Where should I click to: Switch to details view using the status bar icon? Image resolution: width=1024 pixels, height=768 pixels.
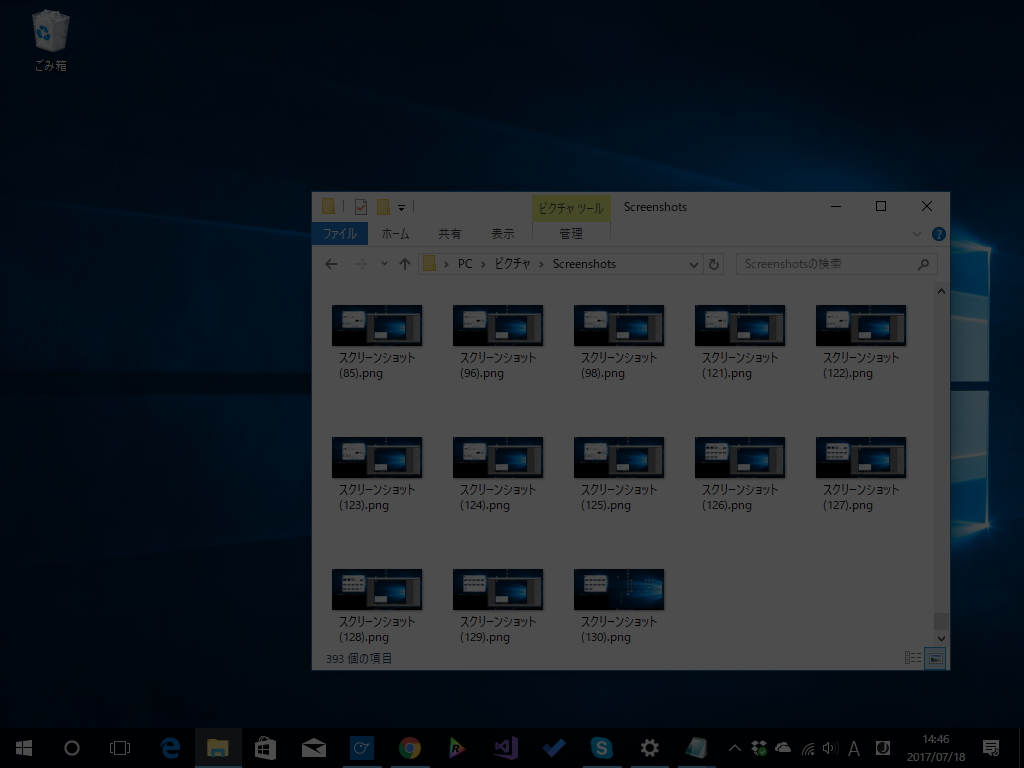click(x=912, y=658)
